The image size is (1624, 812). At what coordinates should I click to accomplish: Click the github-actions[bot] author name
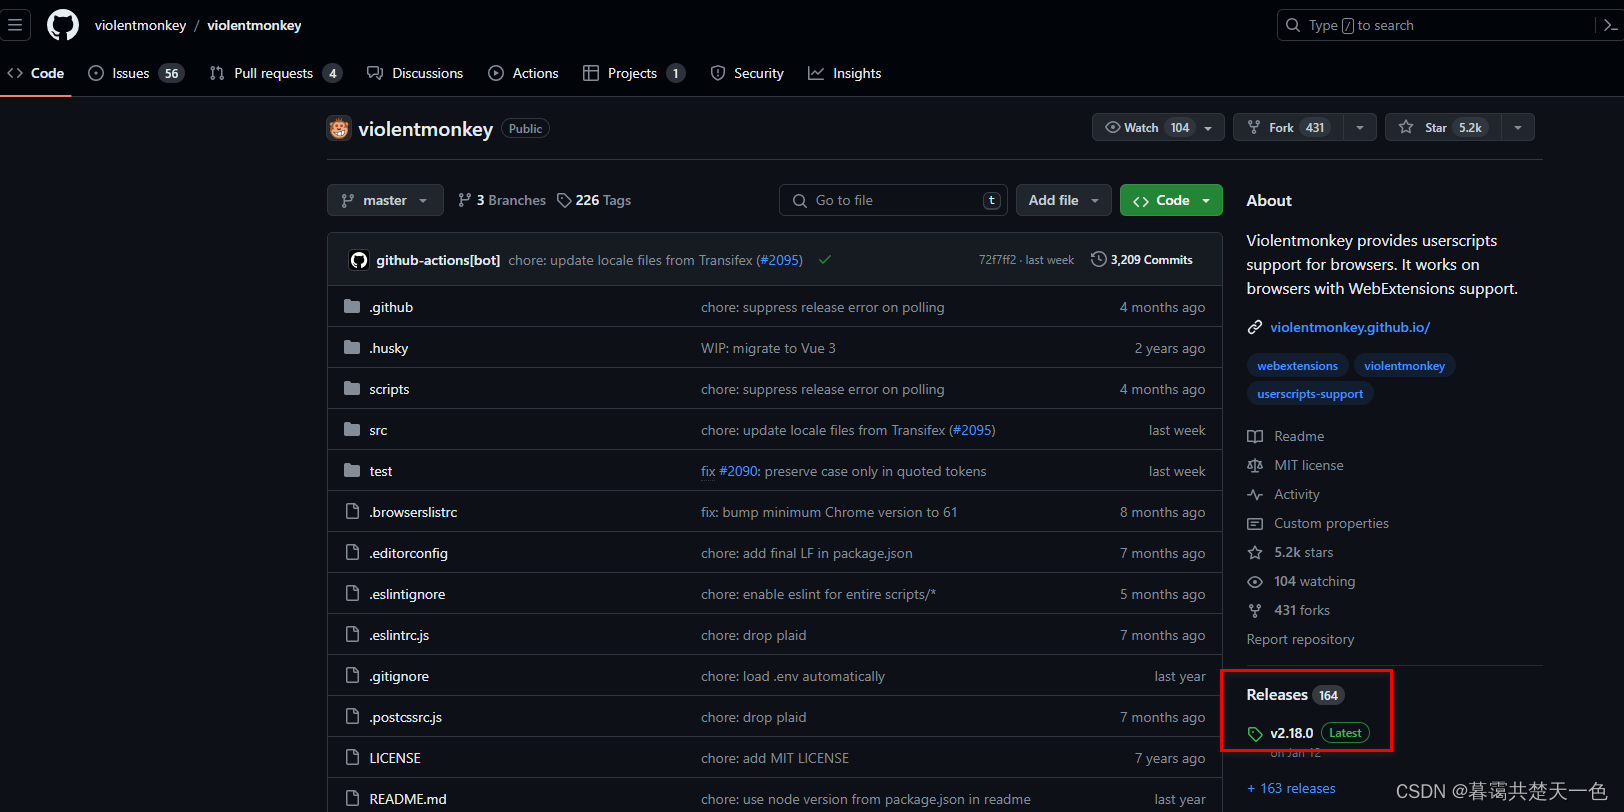[438, 260]
